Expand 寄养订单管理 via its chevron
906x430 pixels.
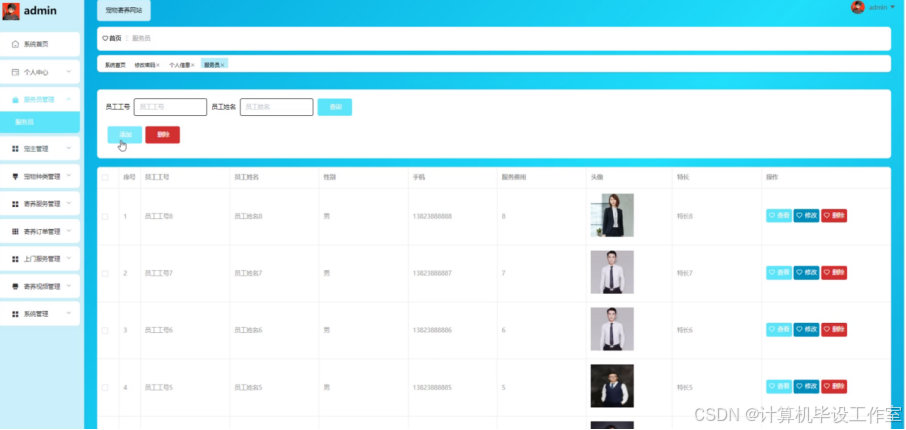(69, 231)
